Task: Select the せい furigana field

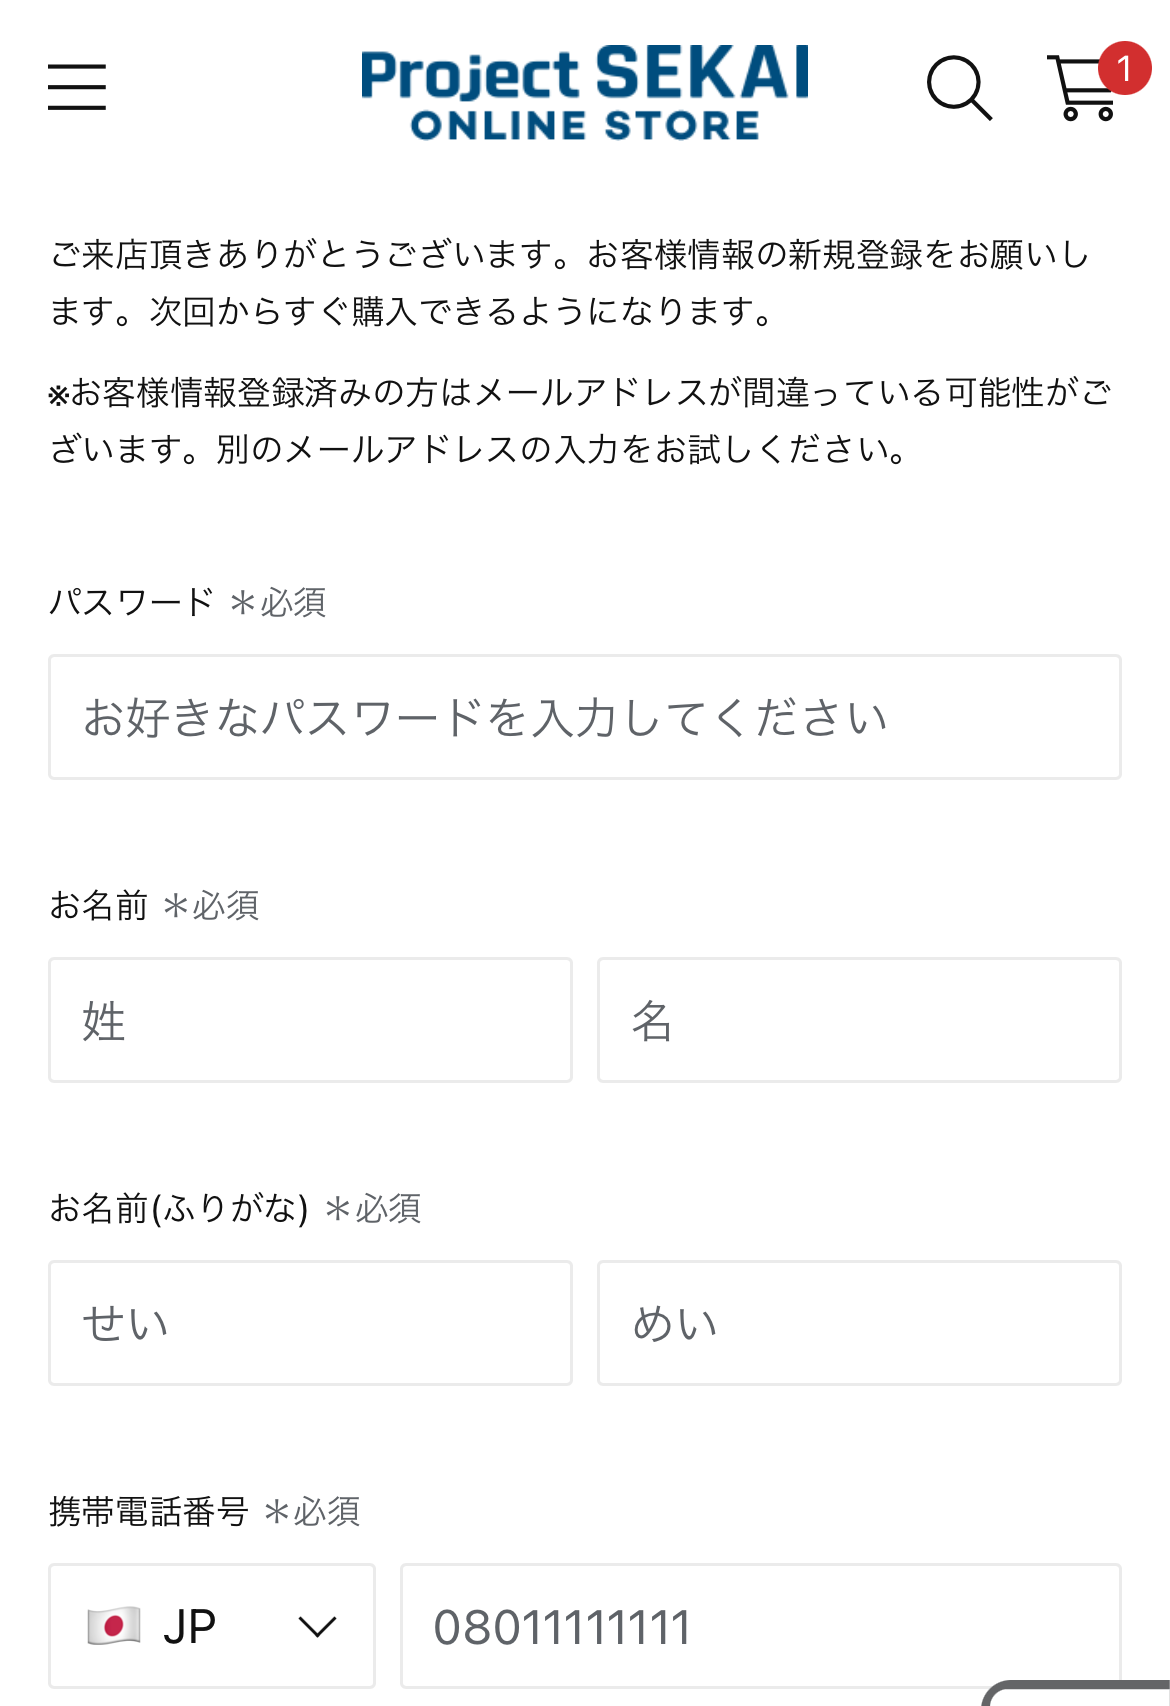Action: [310, 1323]
